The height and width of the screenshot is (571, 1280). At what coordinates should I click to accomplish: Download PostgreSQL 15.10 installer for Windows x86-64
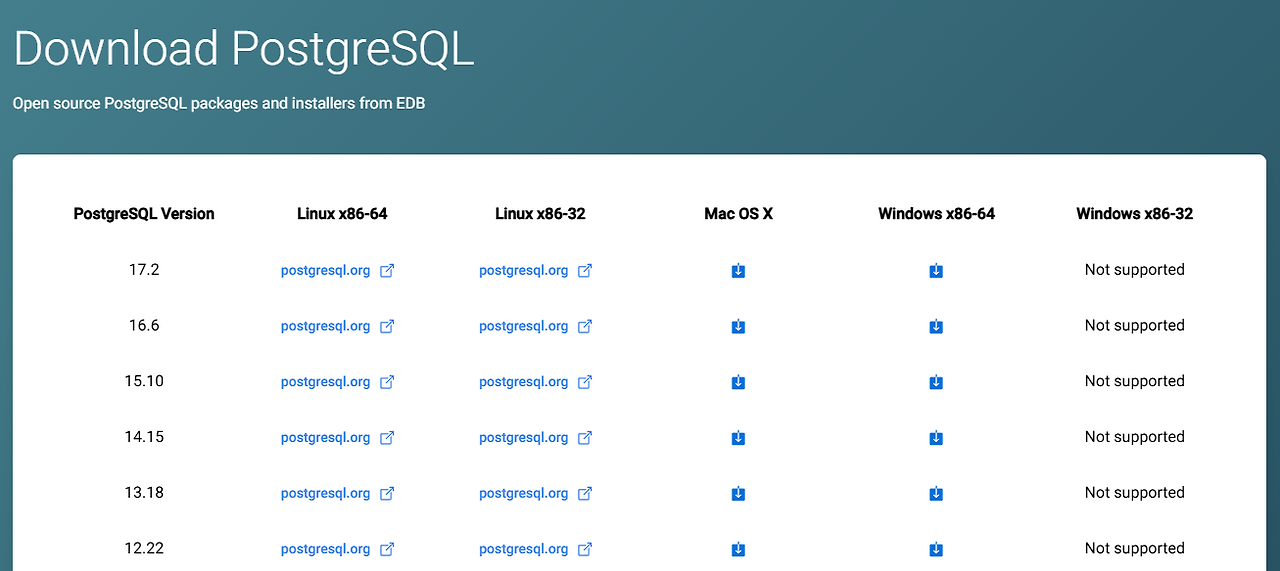tap(936, 382)
